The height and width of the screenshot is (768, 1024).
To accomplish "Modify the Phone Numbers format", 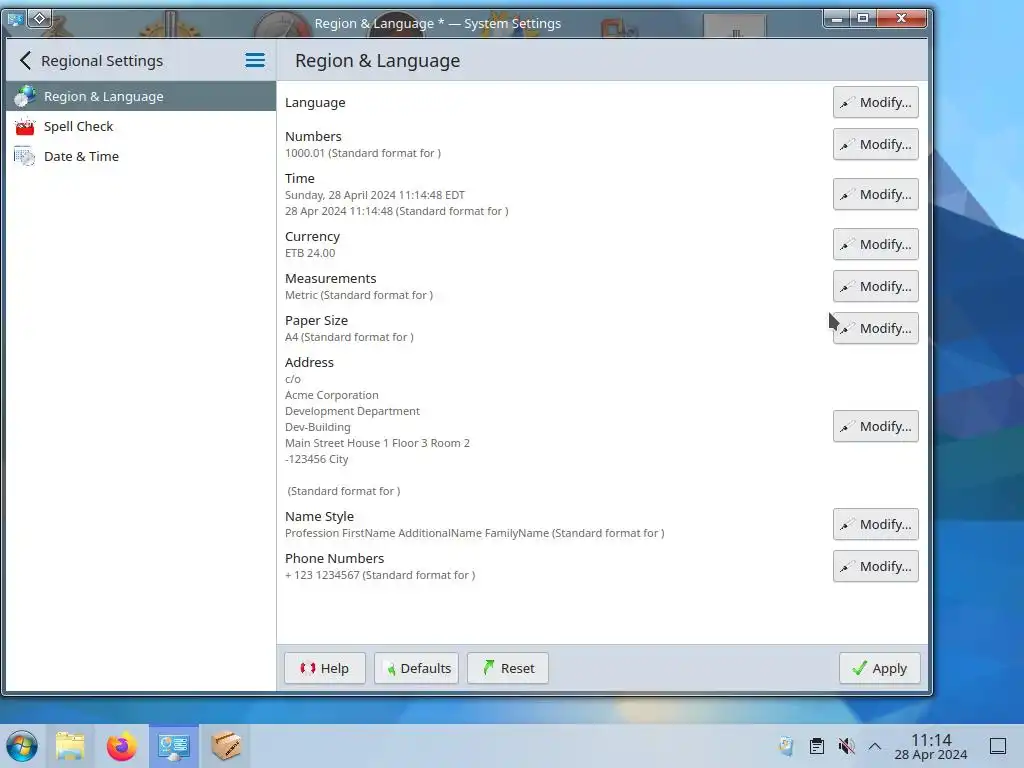I will tap(875, 566).
